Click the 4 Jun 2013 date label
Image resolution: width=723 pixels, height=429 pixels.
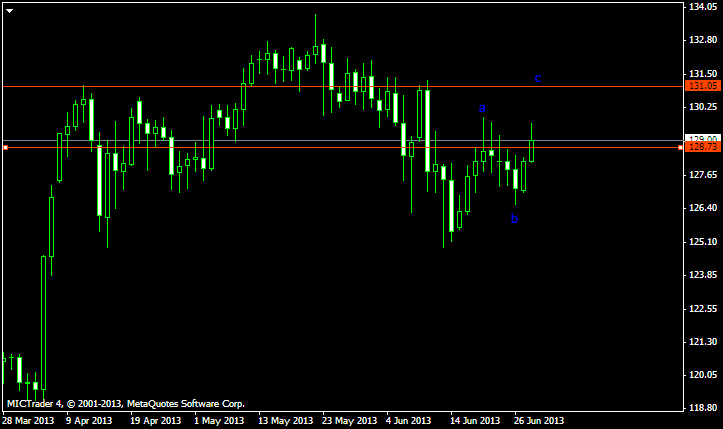point(410,421)
